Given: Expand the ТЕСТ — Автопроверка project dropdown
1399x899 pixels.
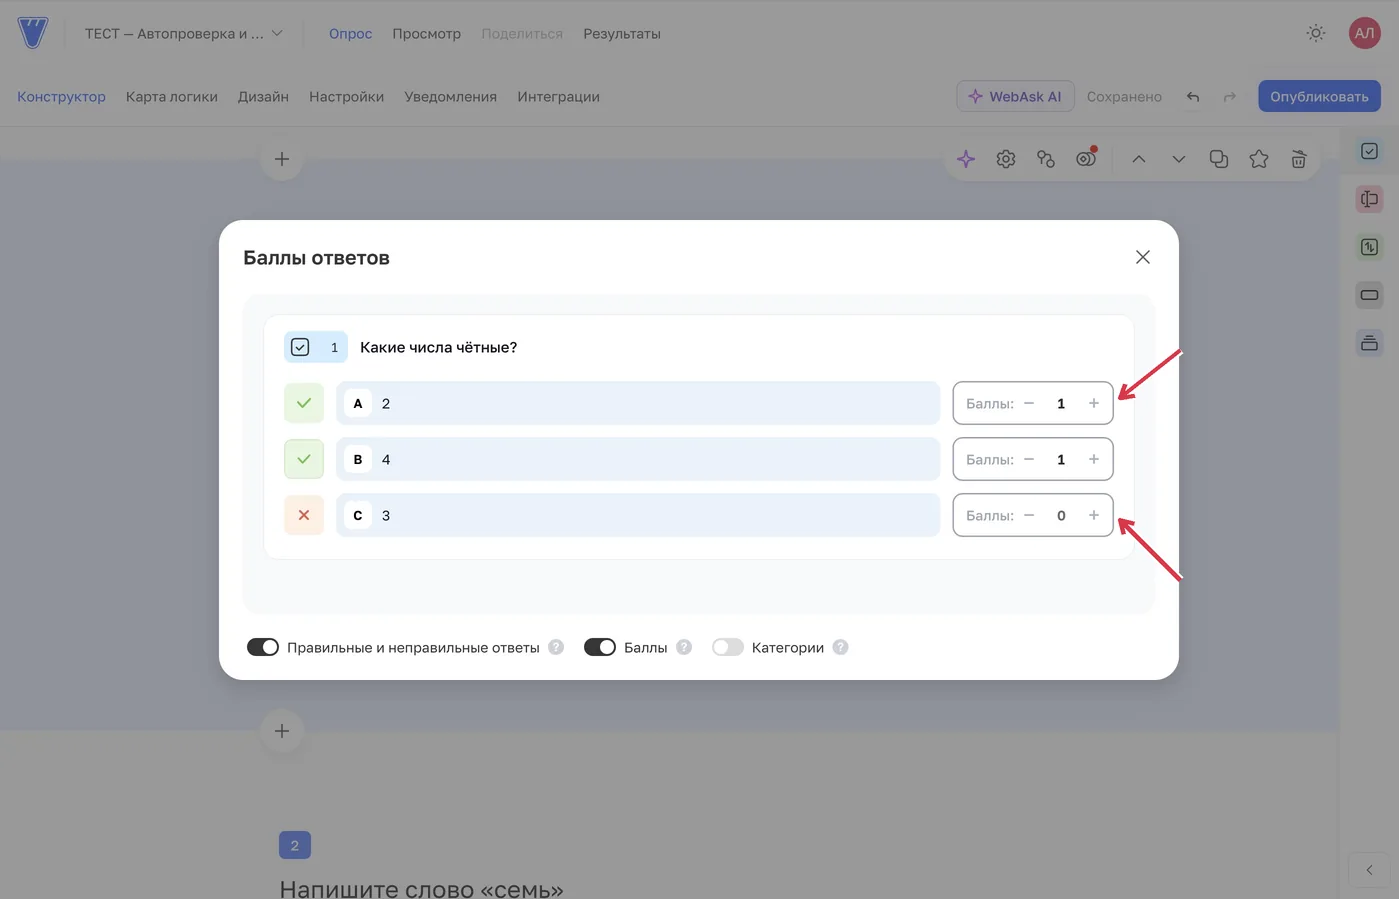Looking at the screenshot, I should (184, 33).
